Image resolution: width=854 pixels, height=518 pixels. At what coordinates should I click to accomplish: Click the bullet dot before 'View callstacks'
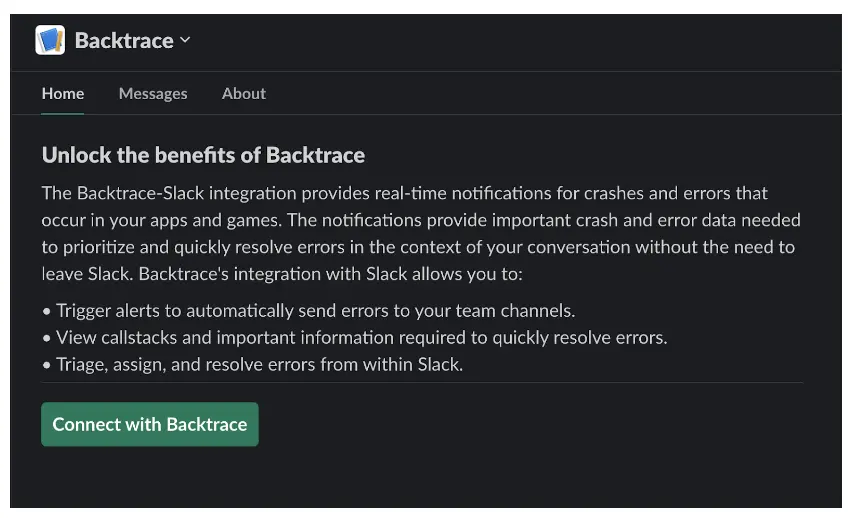point(46,338)
